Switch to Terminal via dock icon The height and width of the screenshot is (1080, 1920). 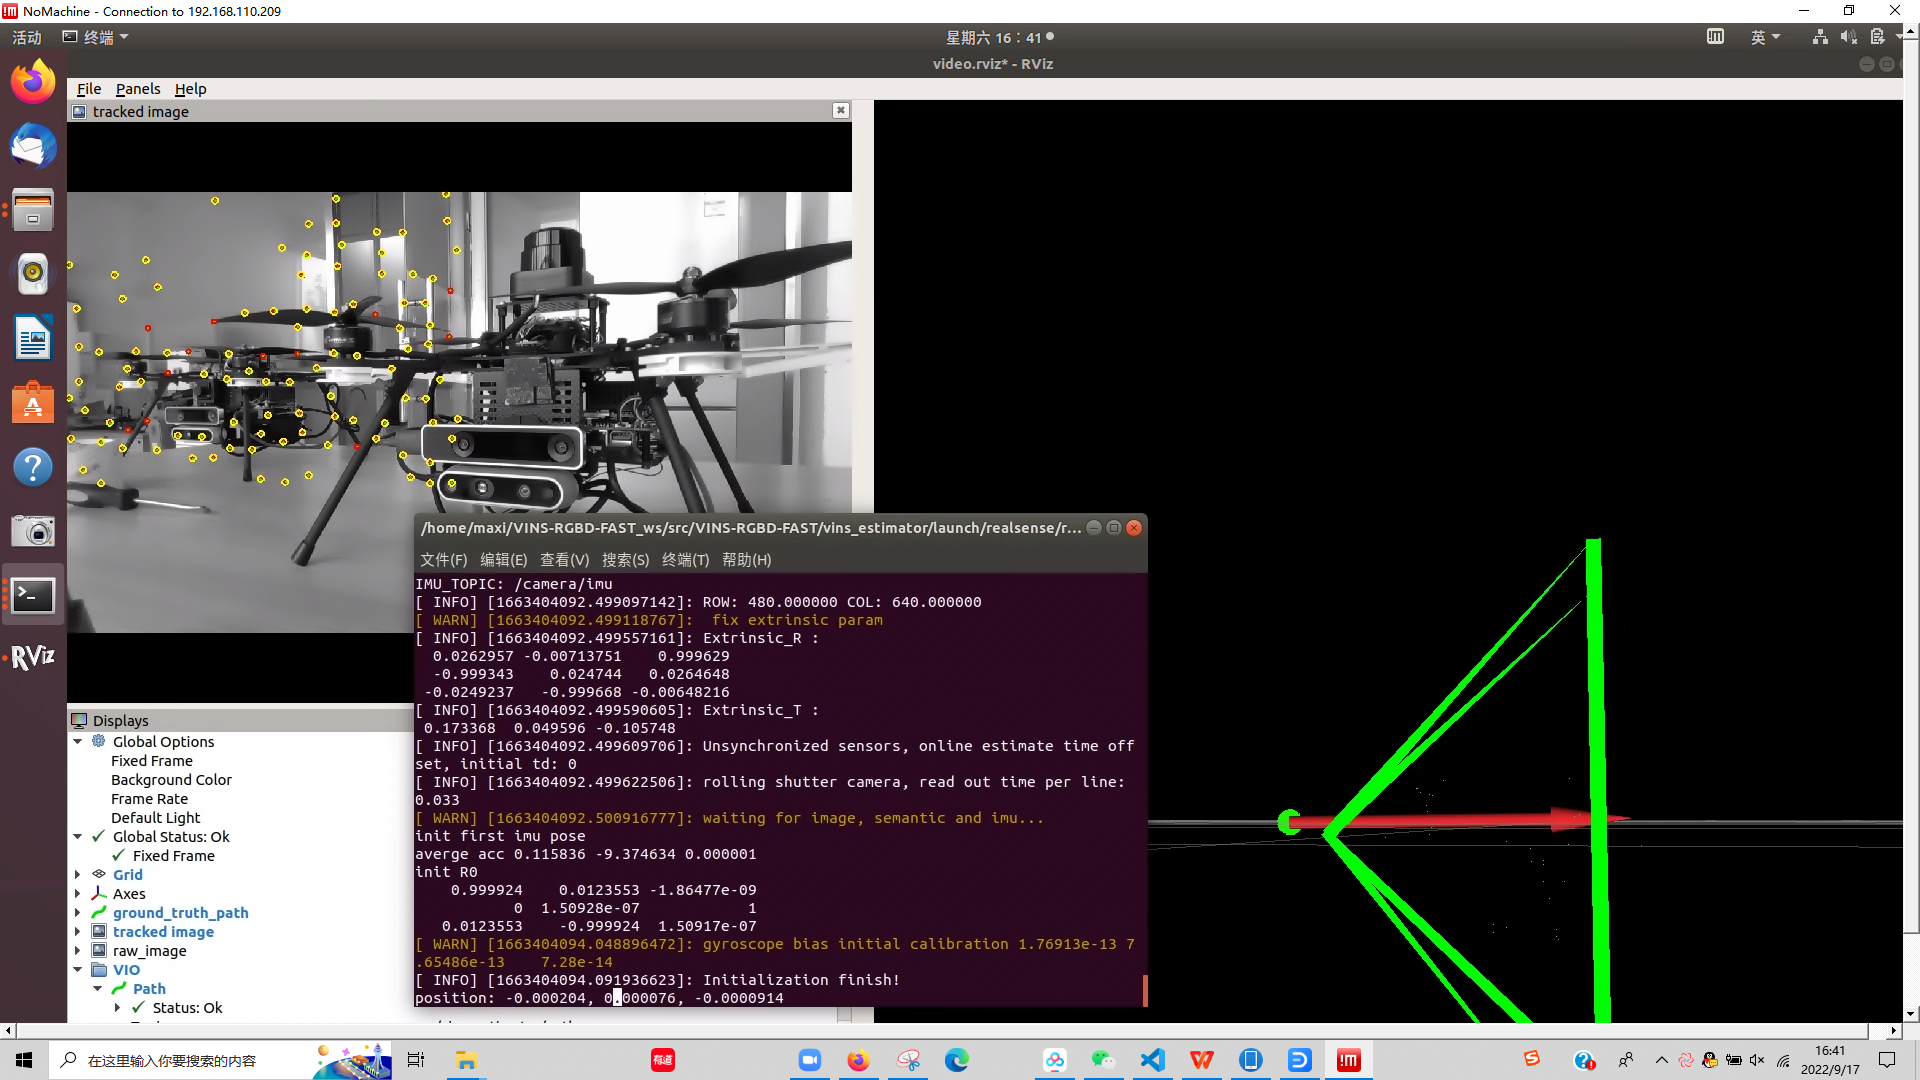click(33, 596)
